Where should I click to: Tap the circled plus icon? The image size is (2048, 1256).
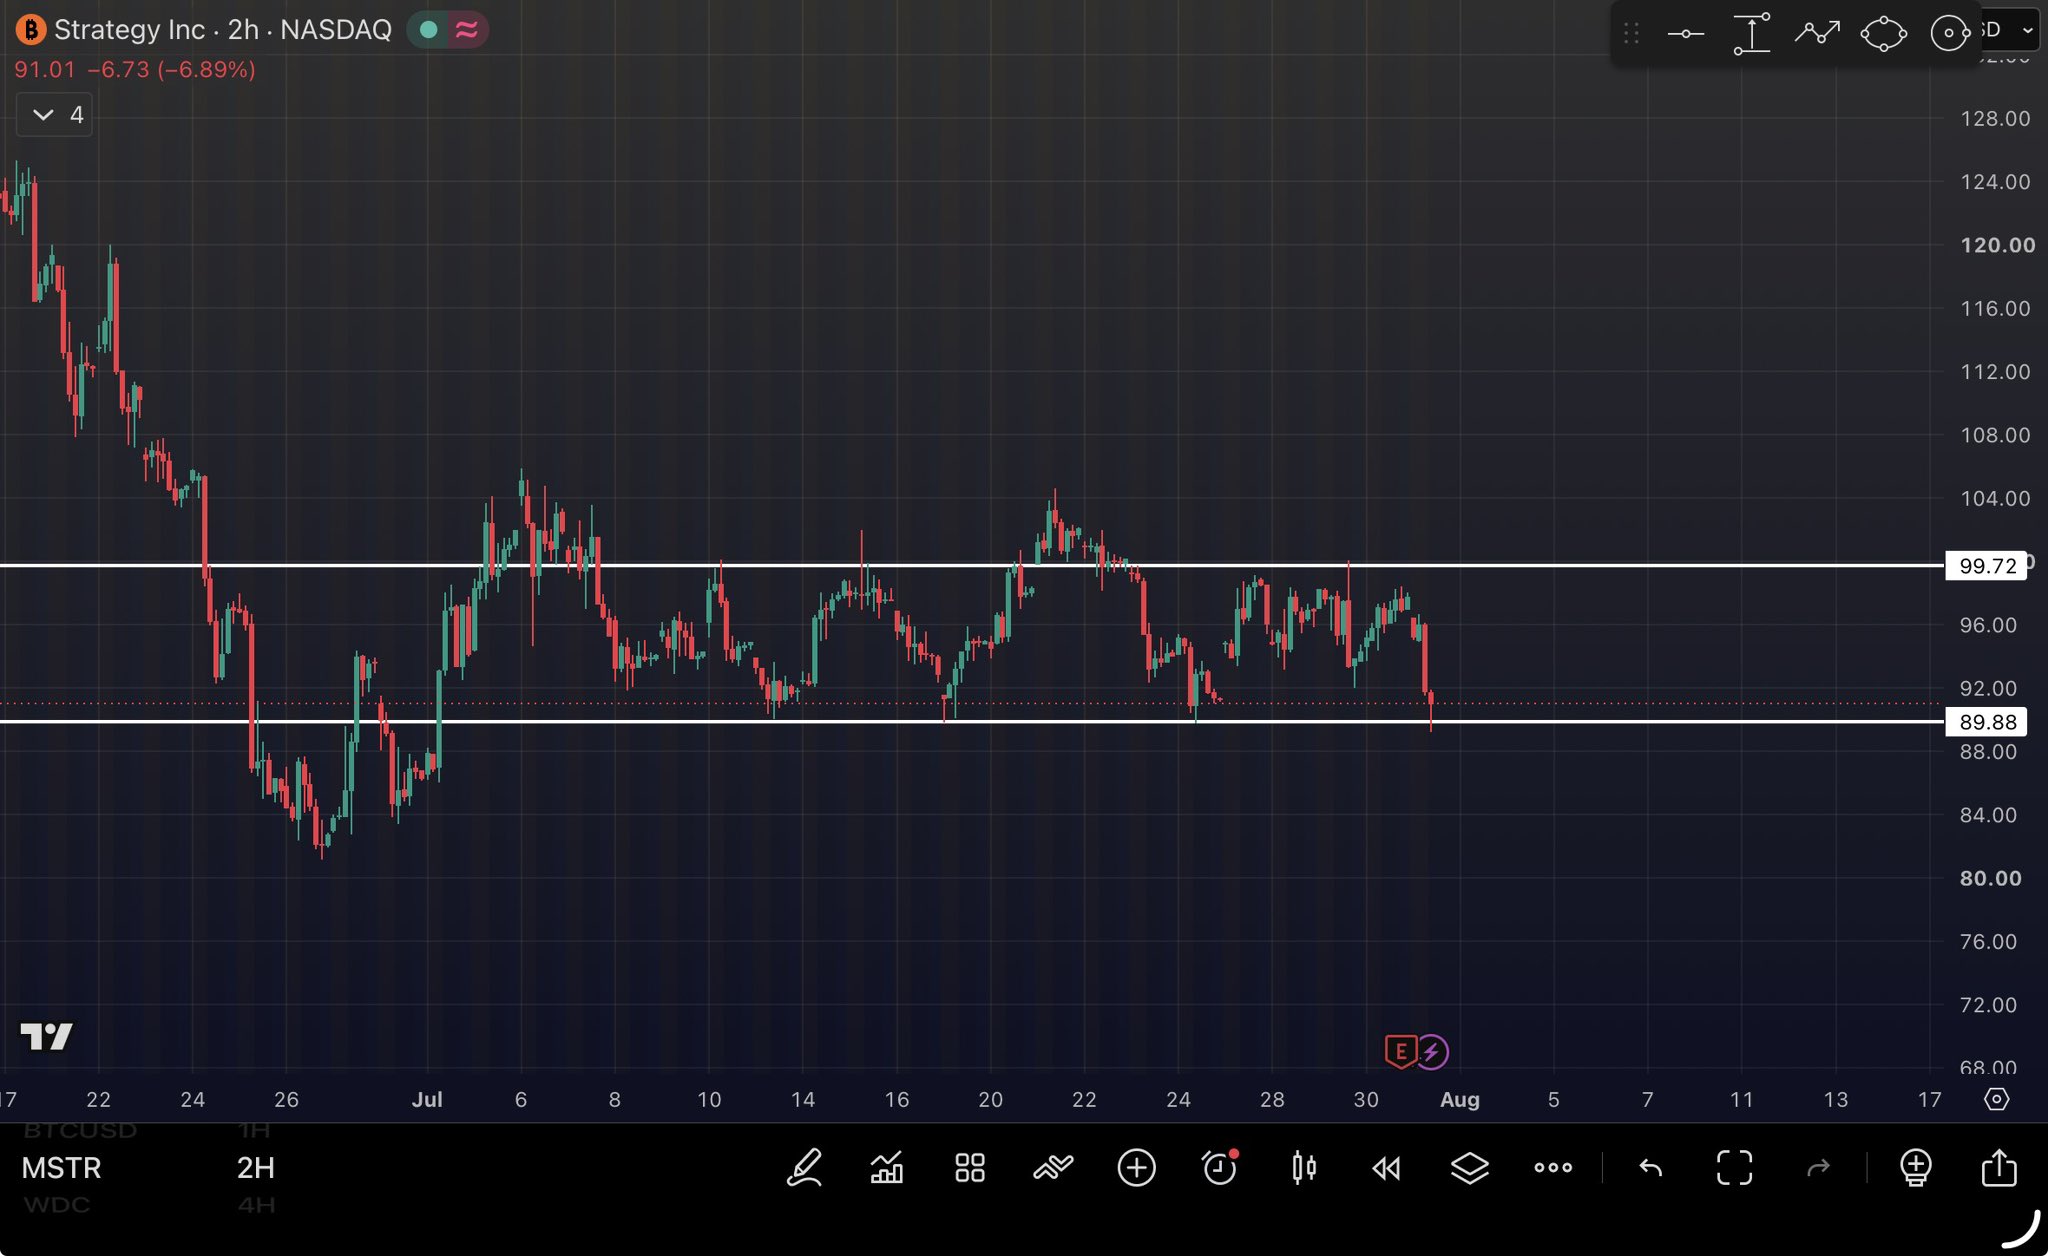1136,1167
